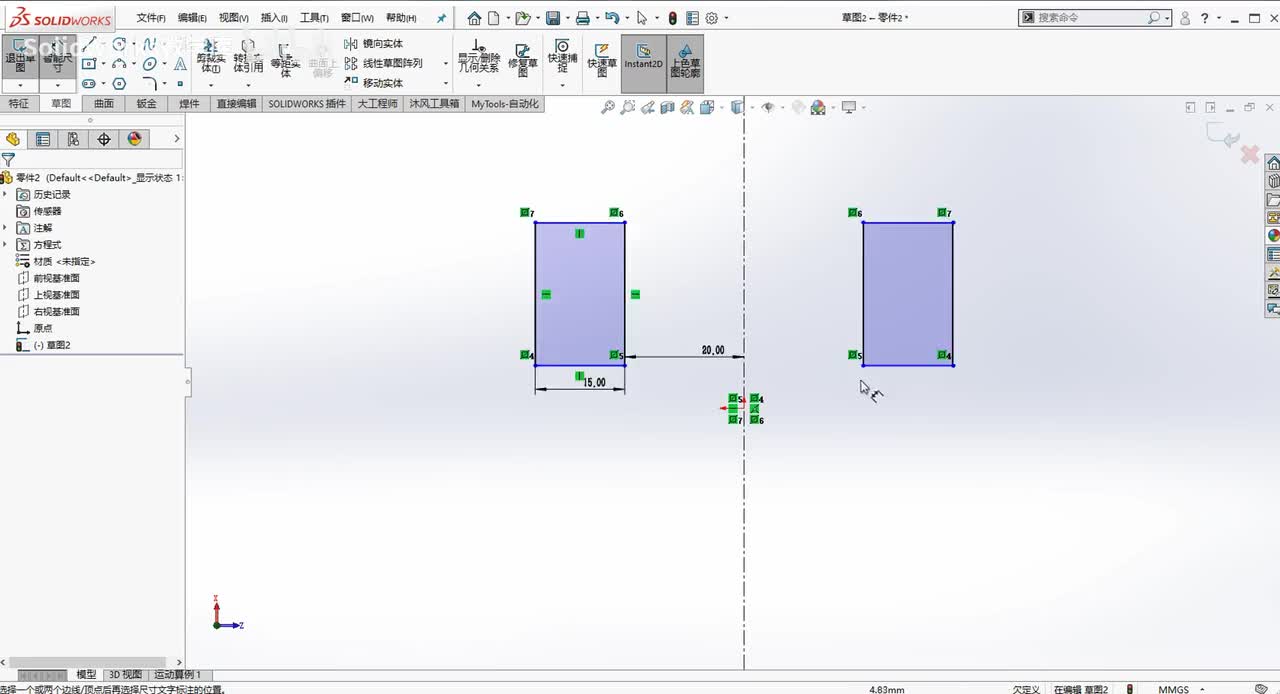The width and height of the screenshot is (1280, 694).
Task: Click Zoom to Fit magnifier icon
Action: pos(607,107)
